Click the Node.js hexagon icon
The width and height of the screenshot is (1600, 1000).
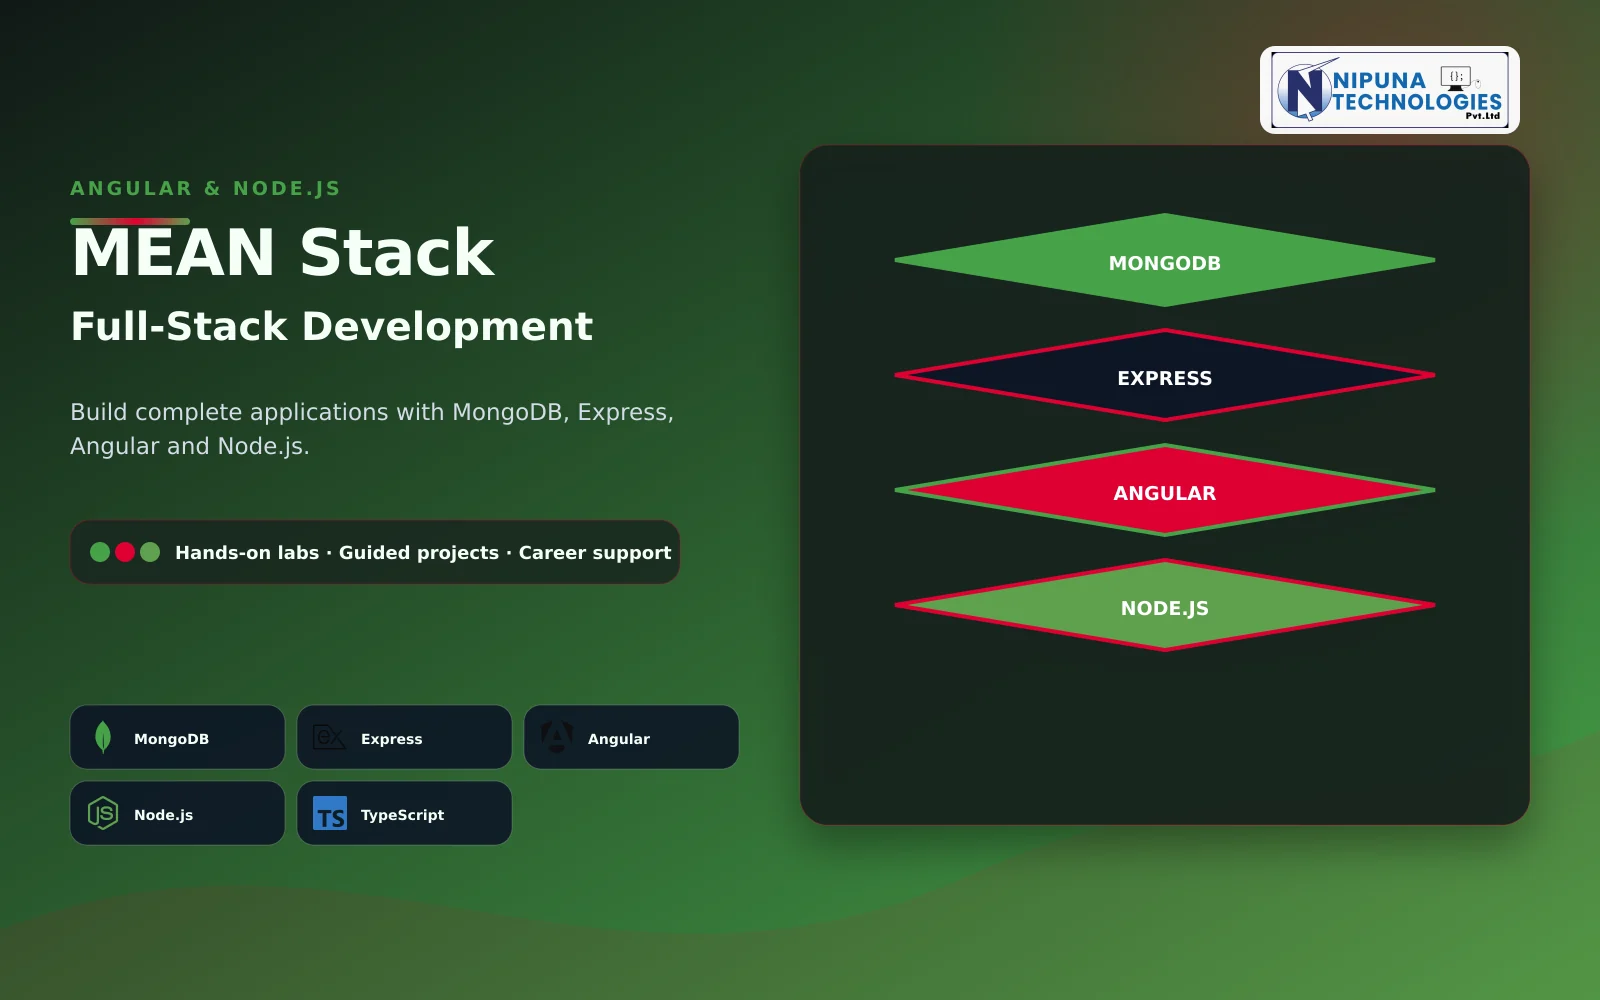pos(103,813)
